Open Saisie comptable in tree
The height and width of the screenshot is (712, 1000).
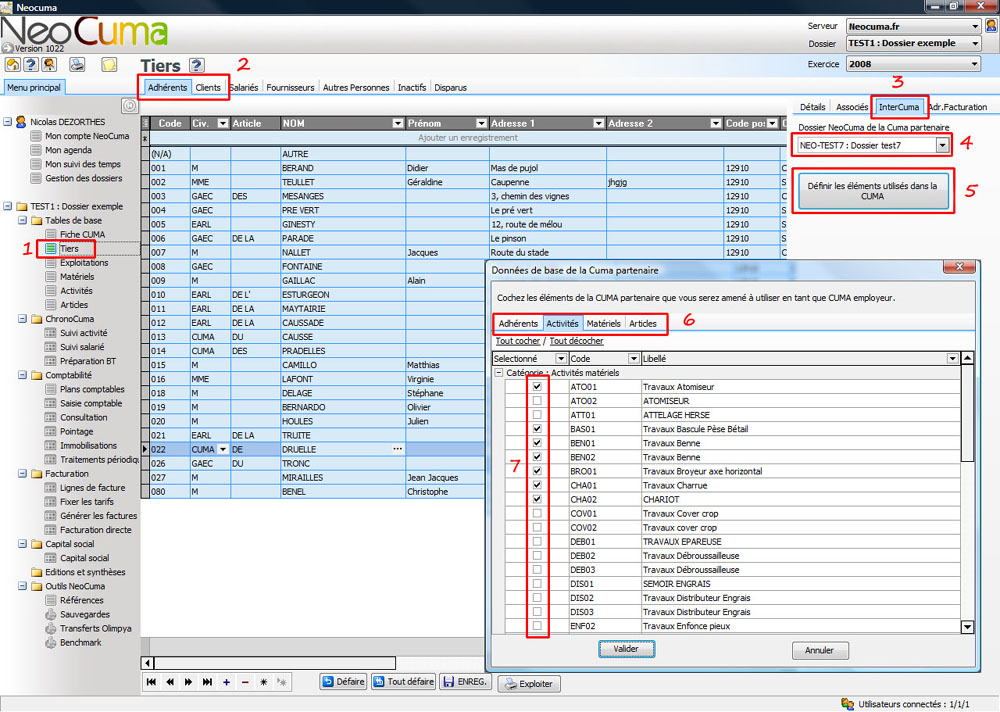[91, 403]
